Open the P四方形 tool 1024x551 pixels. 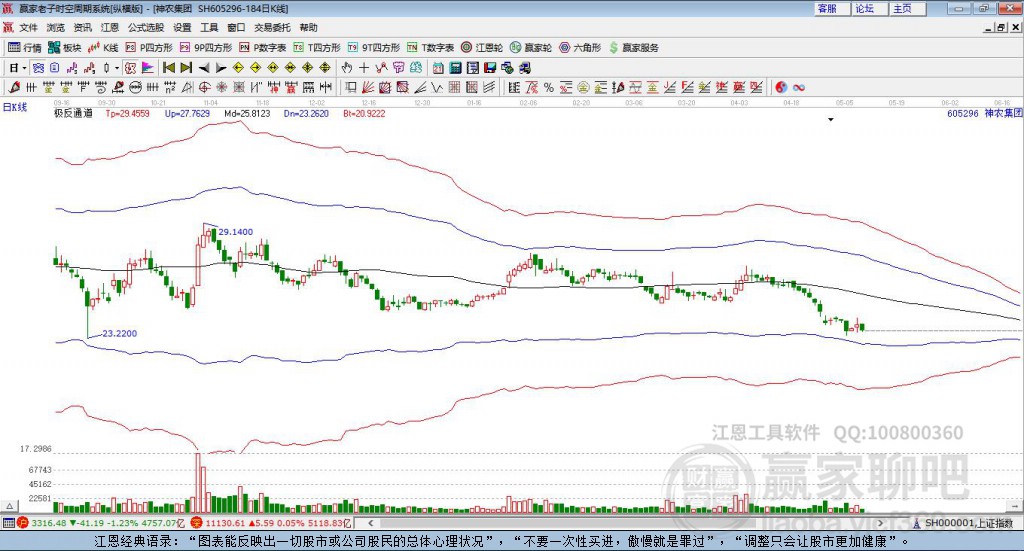[x=149, y=48]
